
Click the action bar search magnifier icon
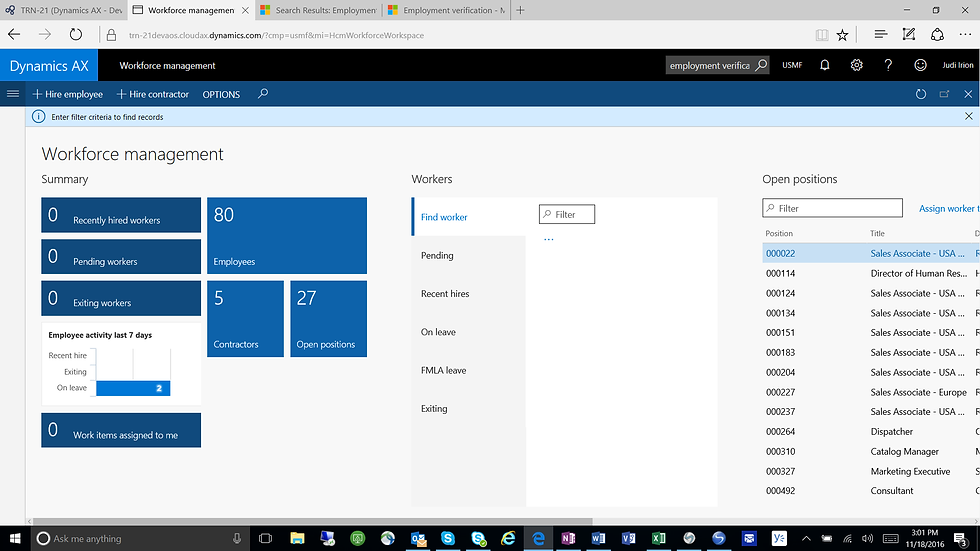click(x=263, y=94)
